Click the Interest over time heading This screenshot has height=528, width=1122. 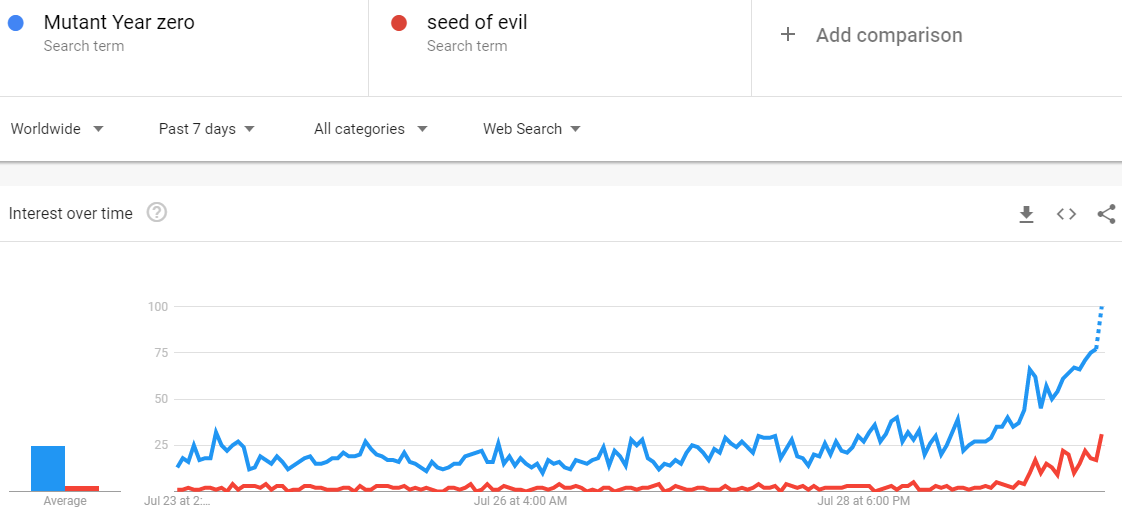coord(71,213)
